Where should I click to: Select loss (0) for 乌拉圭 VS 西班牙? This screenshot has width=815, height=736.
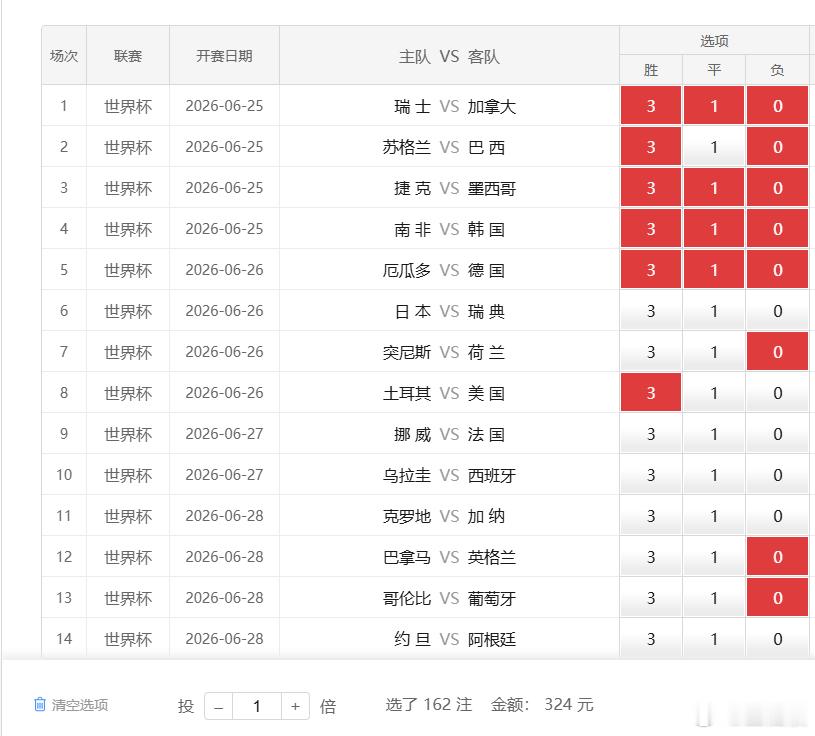[x=778, y=475]
